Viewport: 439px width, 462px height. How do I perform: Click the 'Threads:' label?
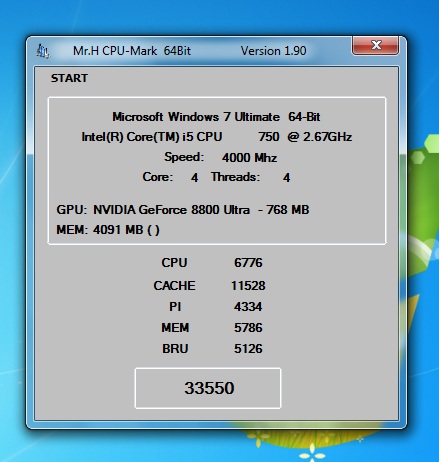pyautogui.click(x=235, y=177)
